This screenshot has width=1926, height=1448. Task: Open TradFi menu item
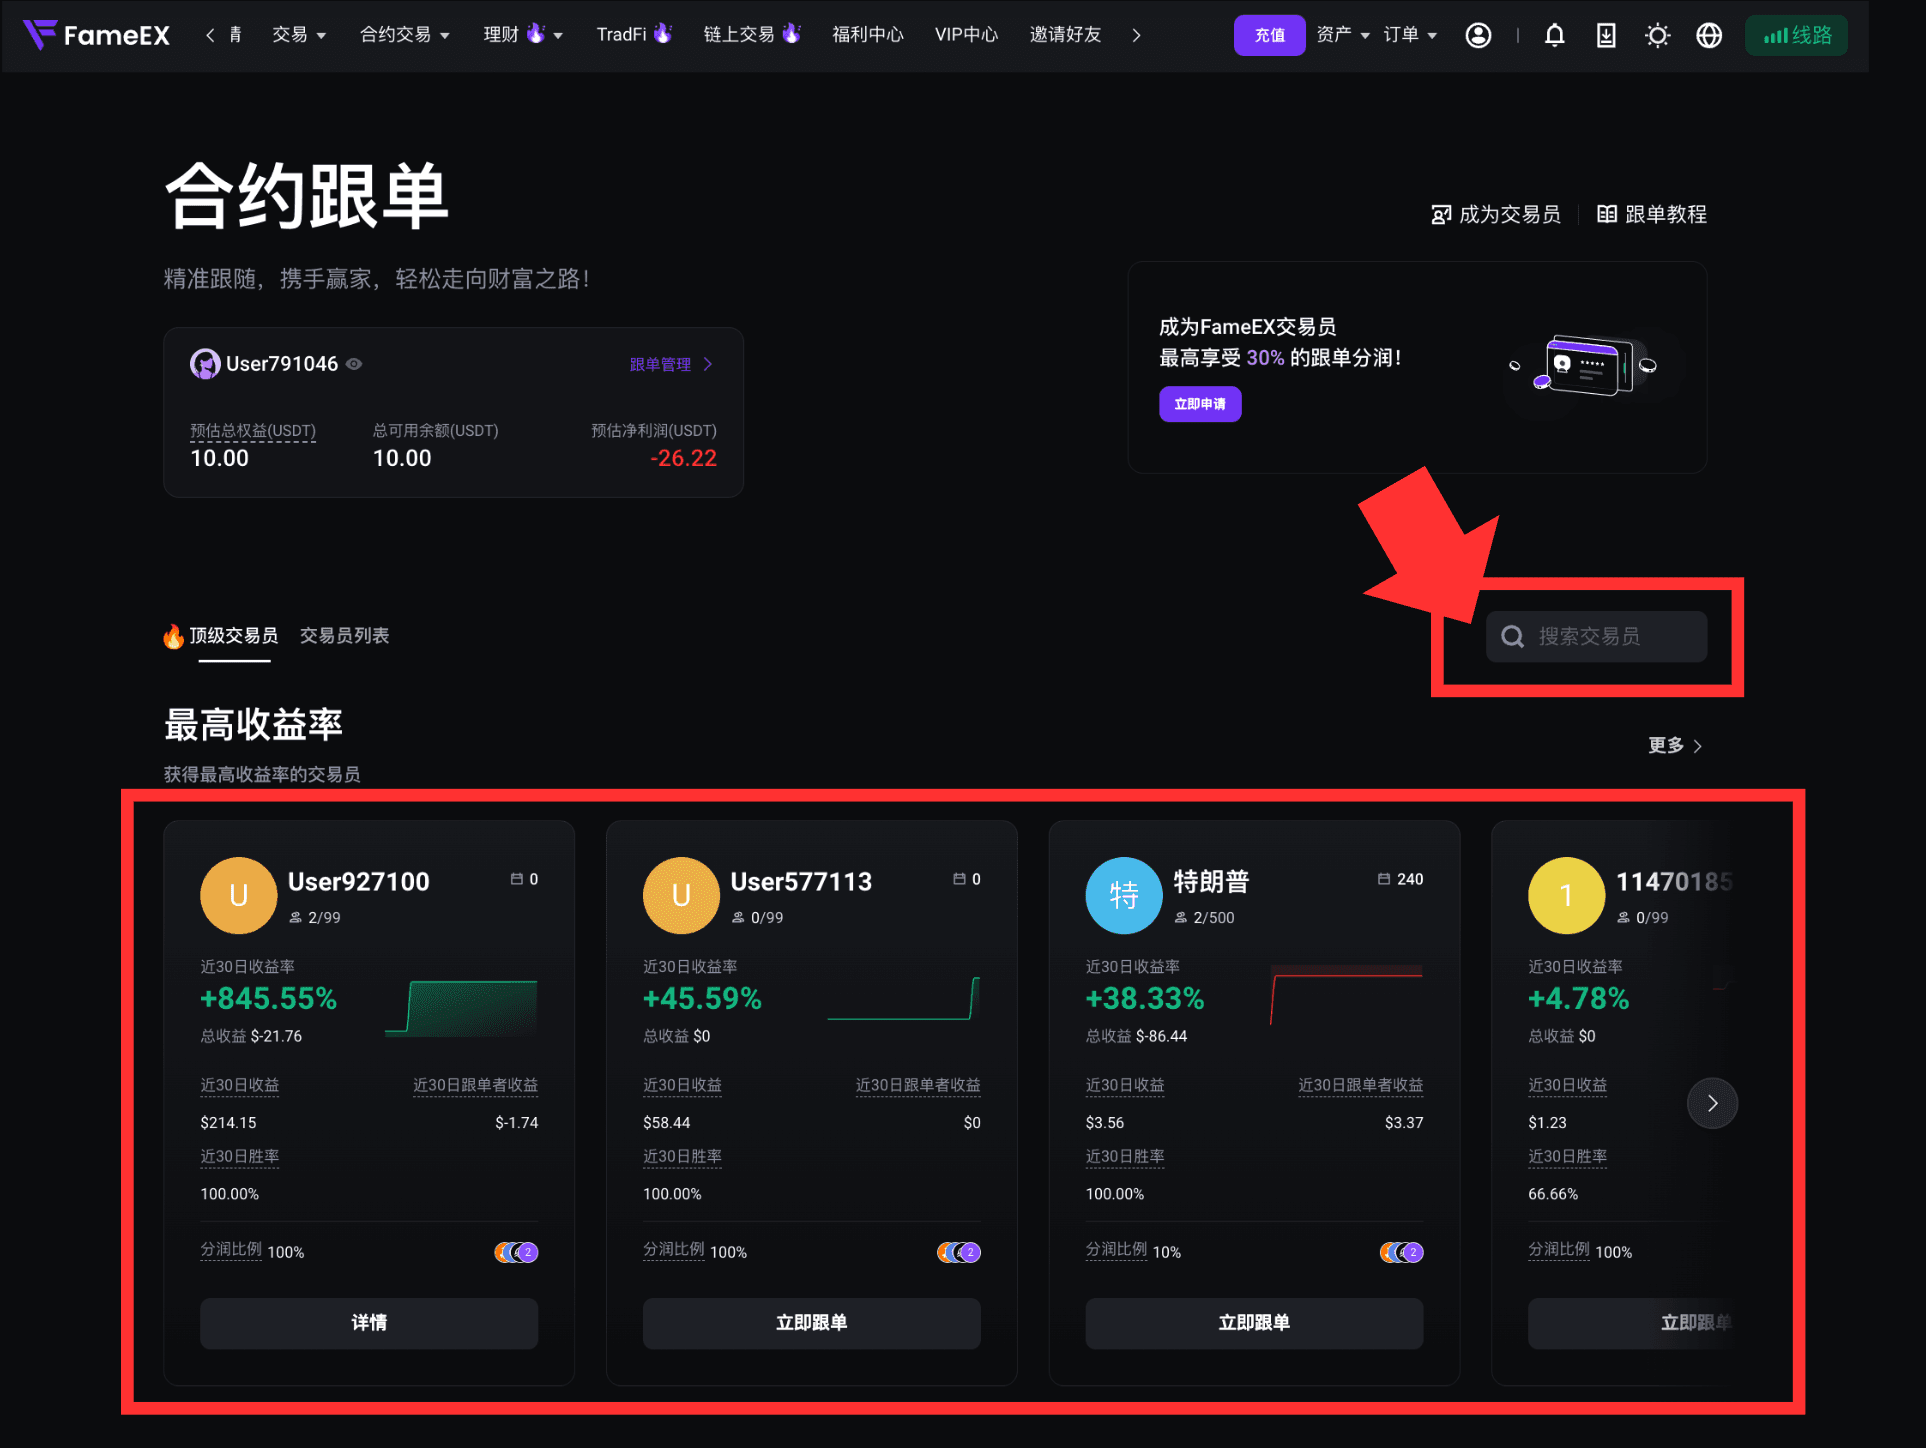click(x=634, y=35)
